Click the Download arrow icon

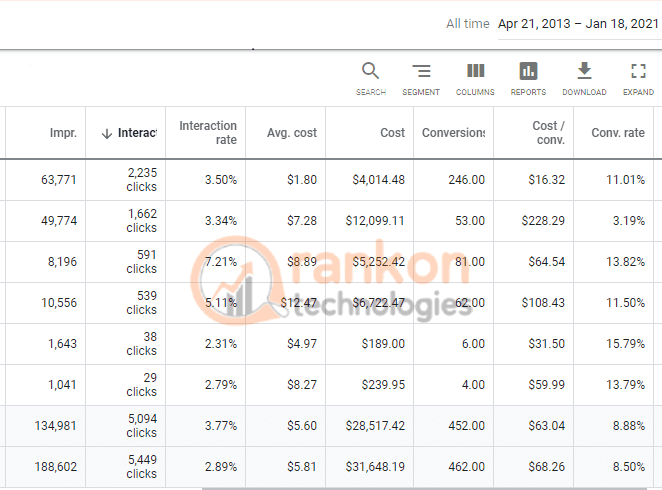click(584, 71)
